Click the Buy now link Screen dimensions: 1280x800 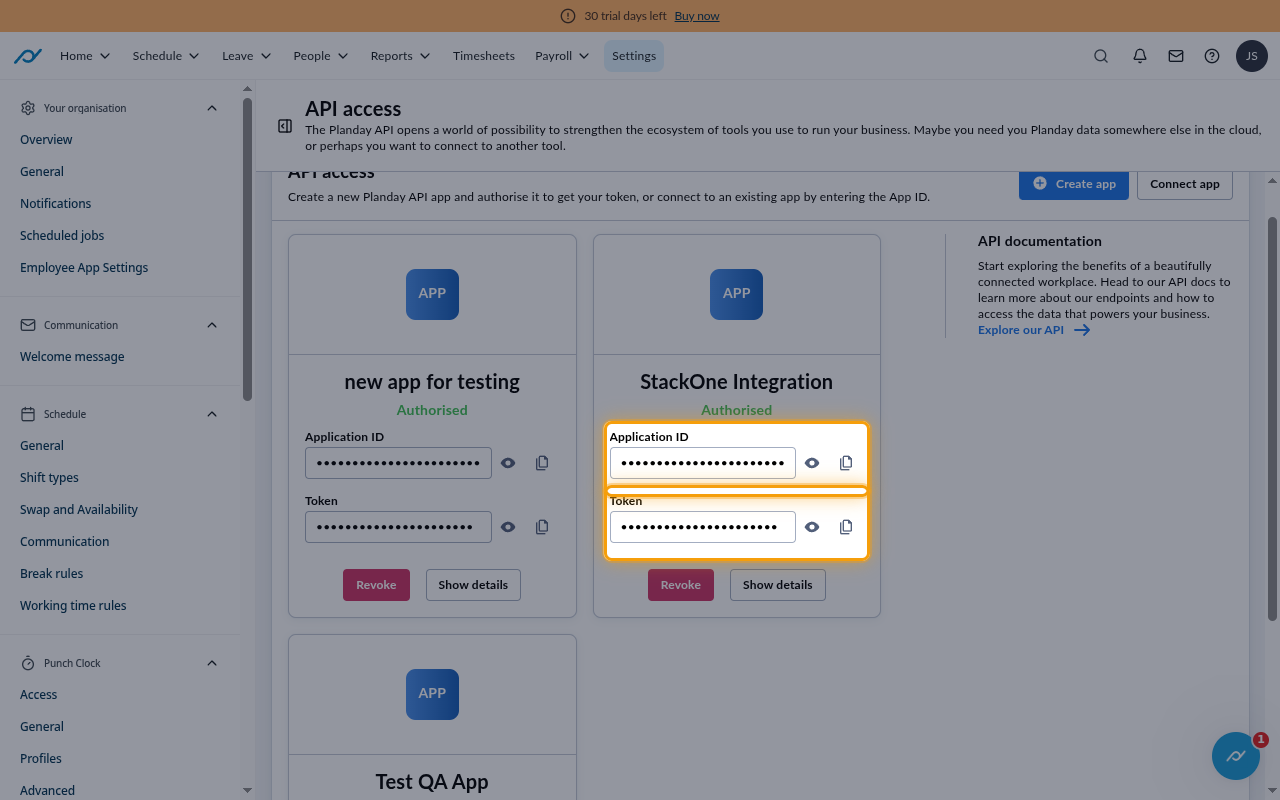coord(697,16)
